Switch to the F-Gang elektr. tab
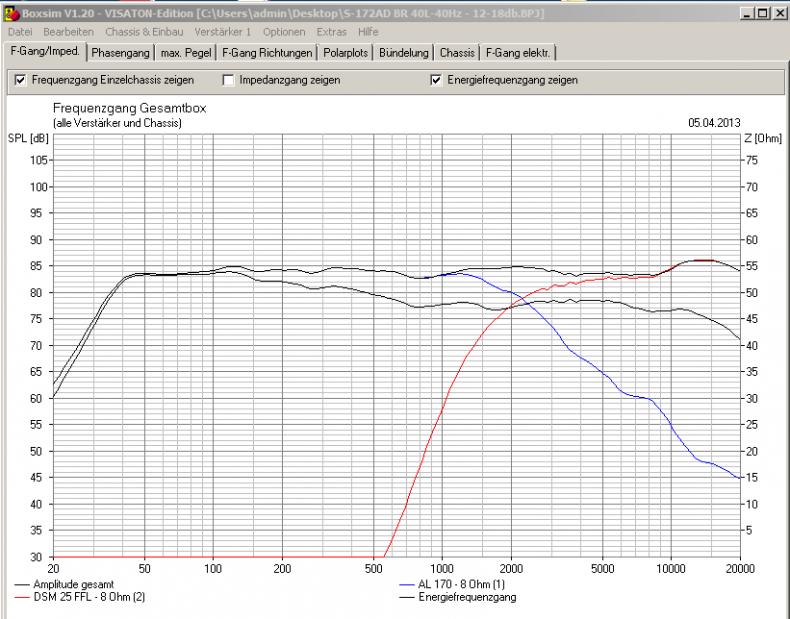Screen dimensions: 790x619 click(x=518, y=53)
